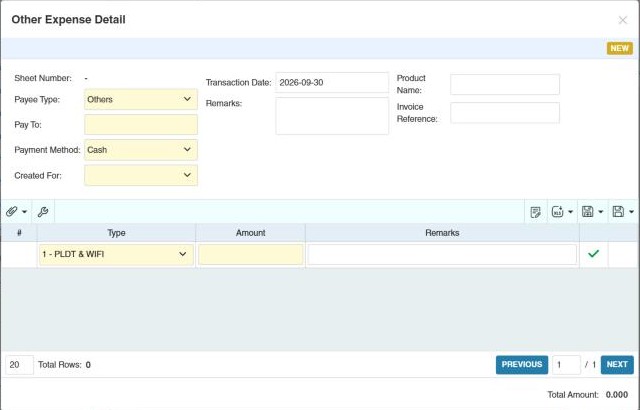
Task: Click the edit note document icon
Action: (535, 212)
